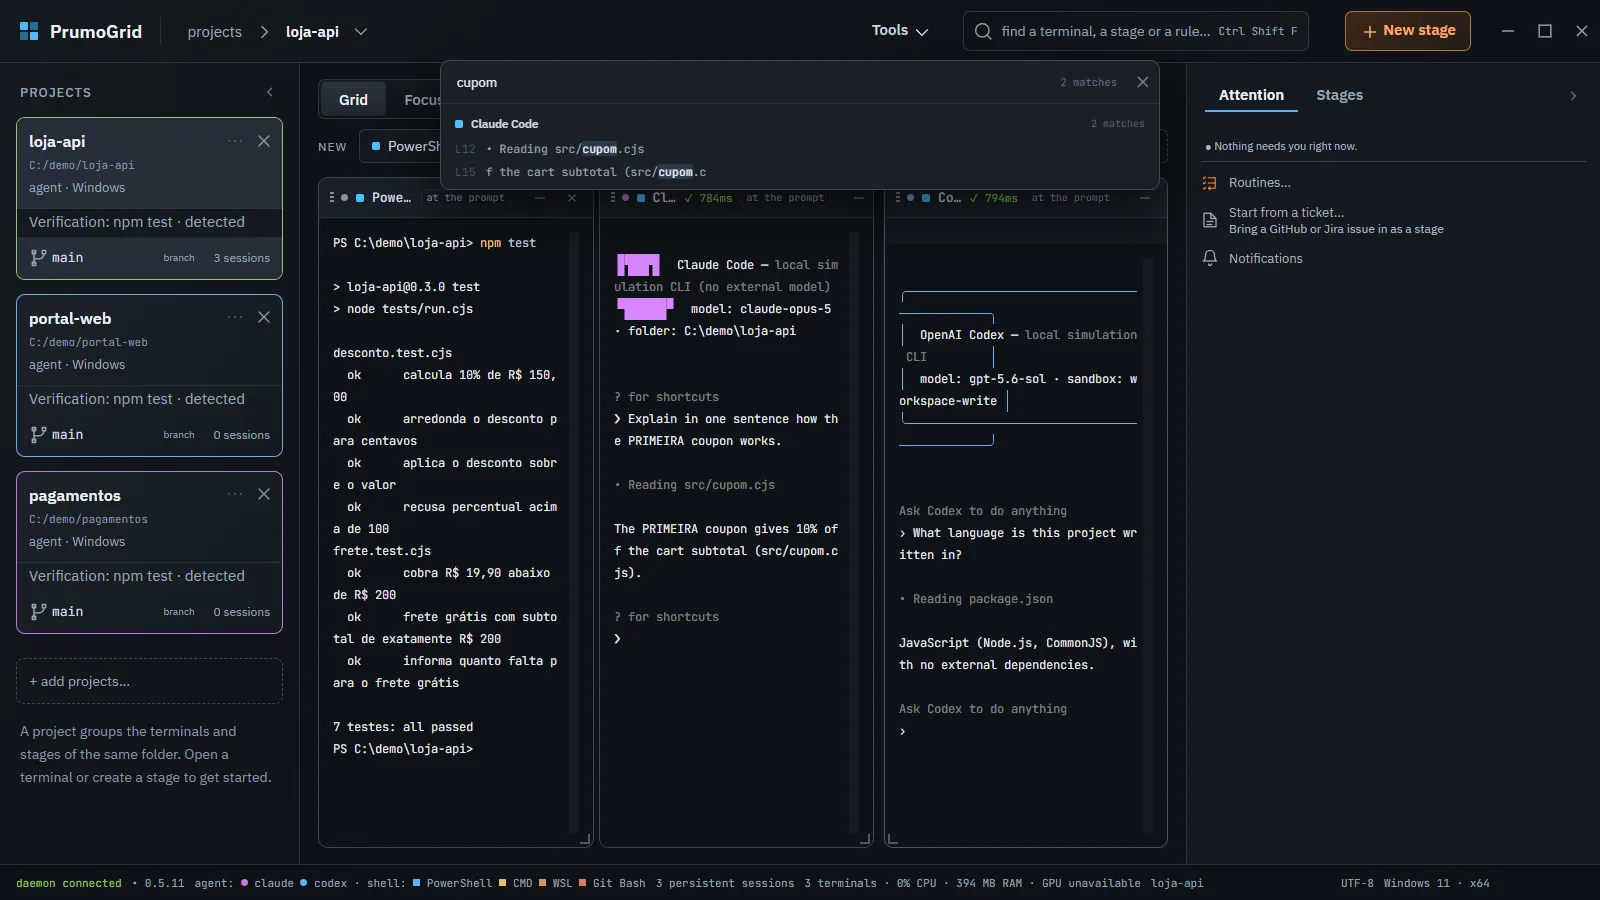
Task: Jump to match L15 the cart subtotal
Action: coord(800,172)
